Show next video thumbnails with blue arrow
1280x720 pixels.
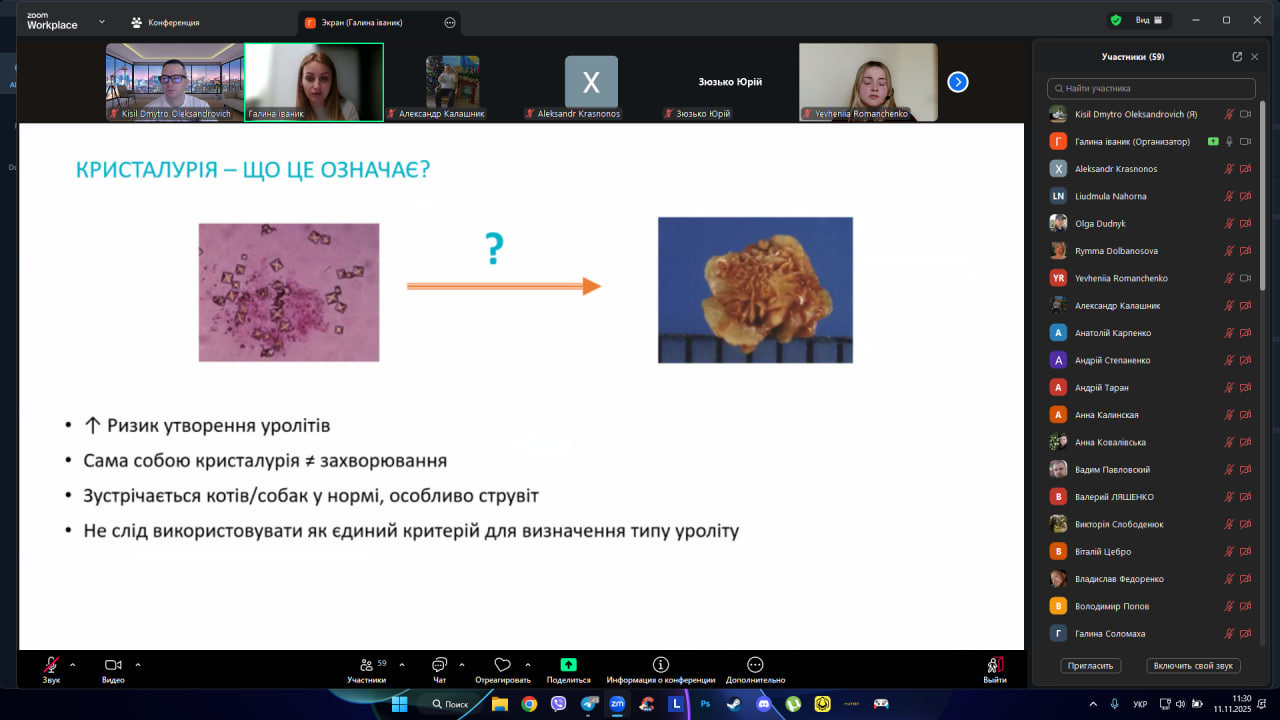(957, 82)
